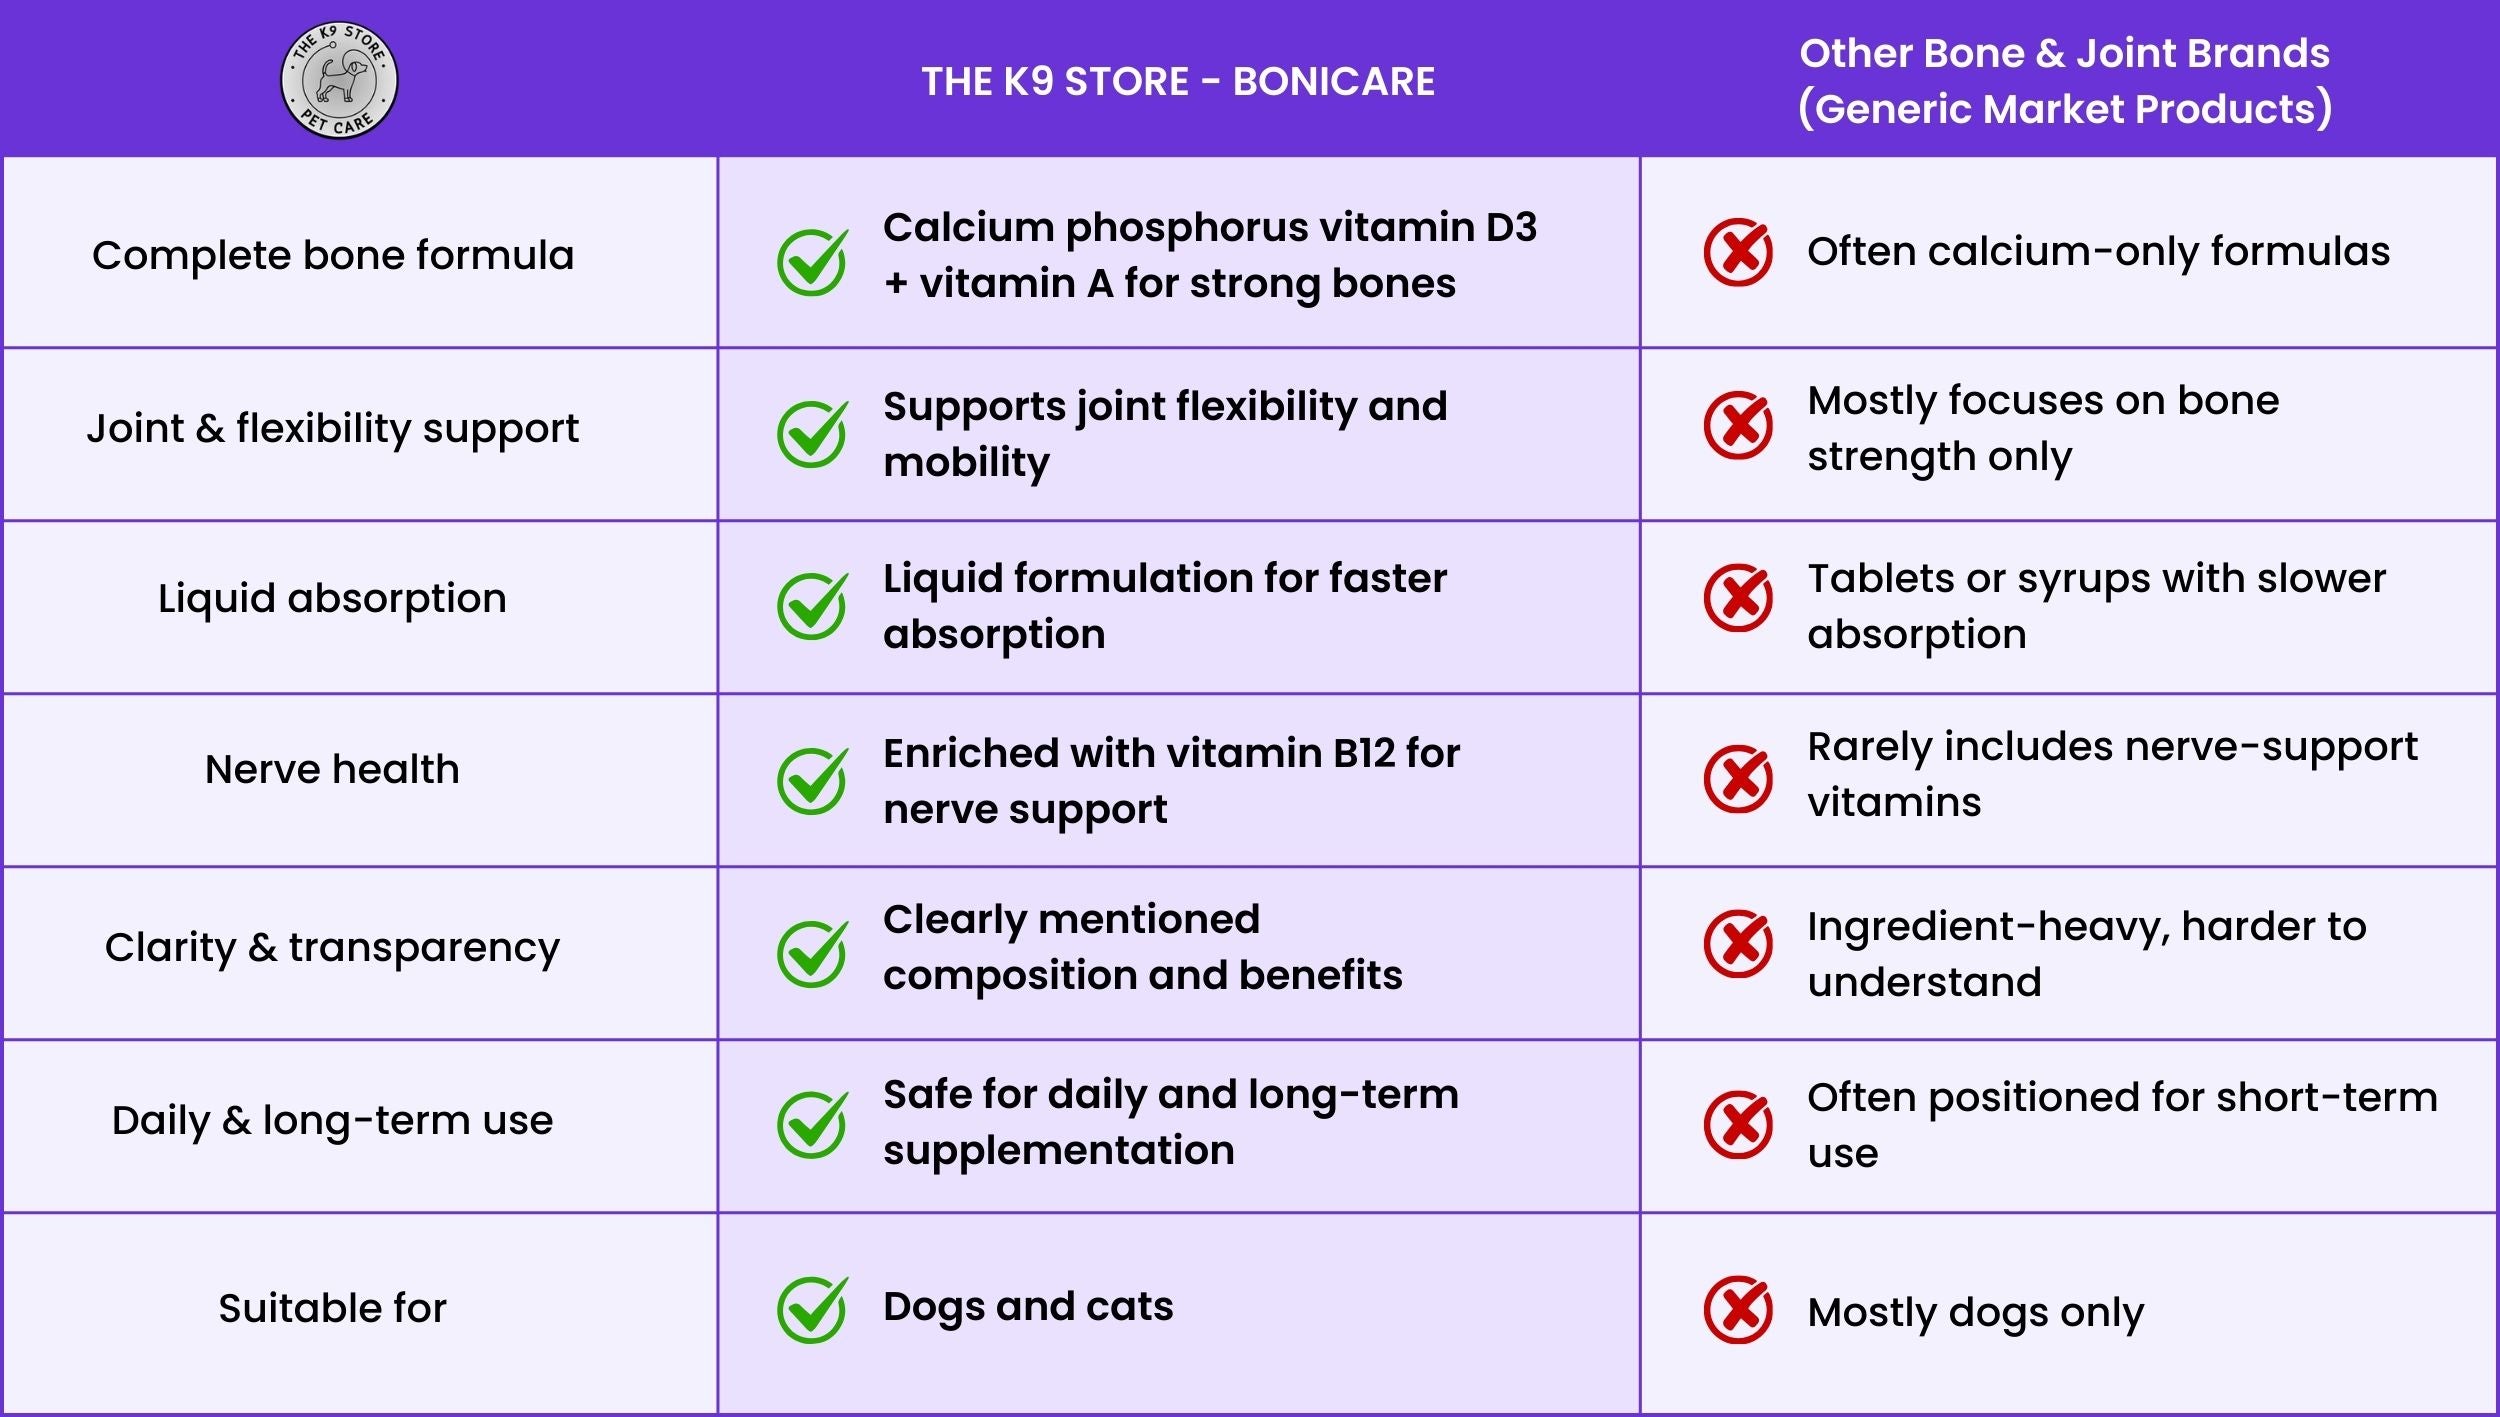2500x1417 pixels.
Task: Click red X beside Mostly dogs only
Action: pyautogui.click(x=1738, y=1309)
